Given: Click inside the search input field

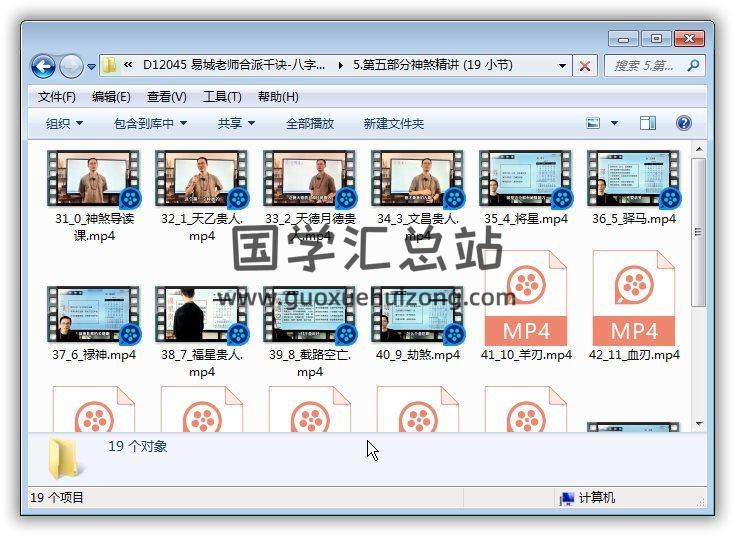Looking at the screenshot, I should 645,66.
